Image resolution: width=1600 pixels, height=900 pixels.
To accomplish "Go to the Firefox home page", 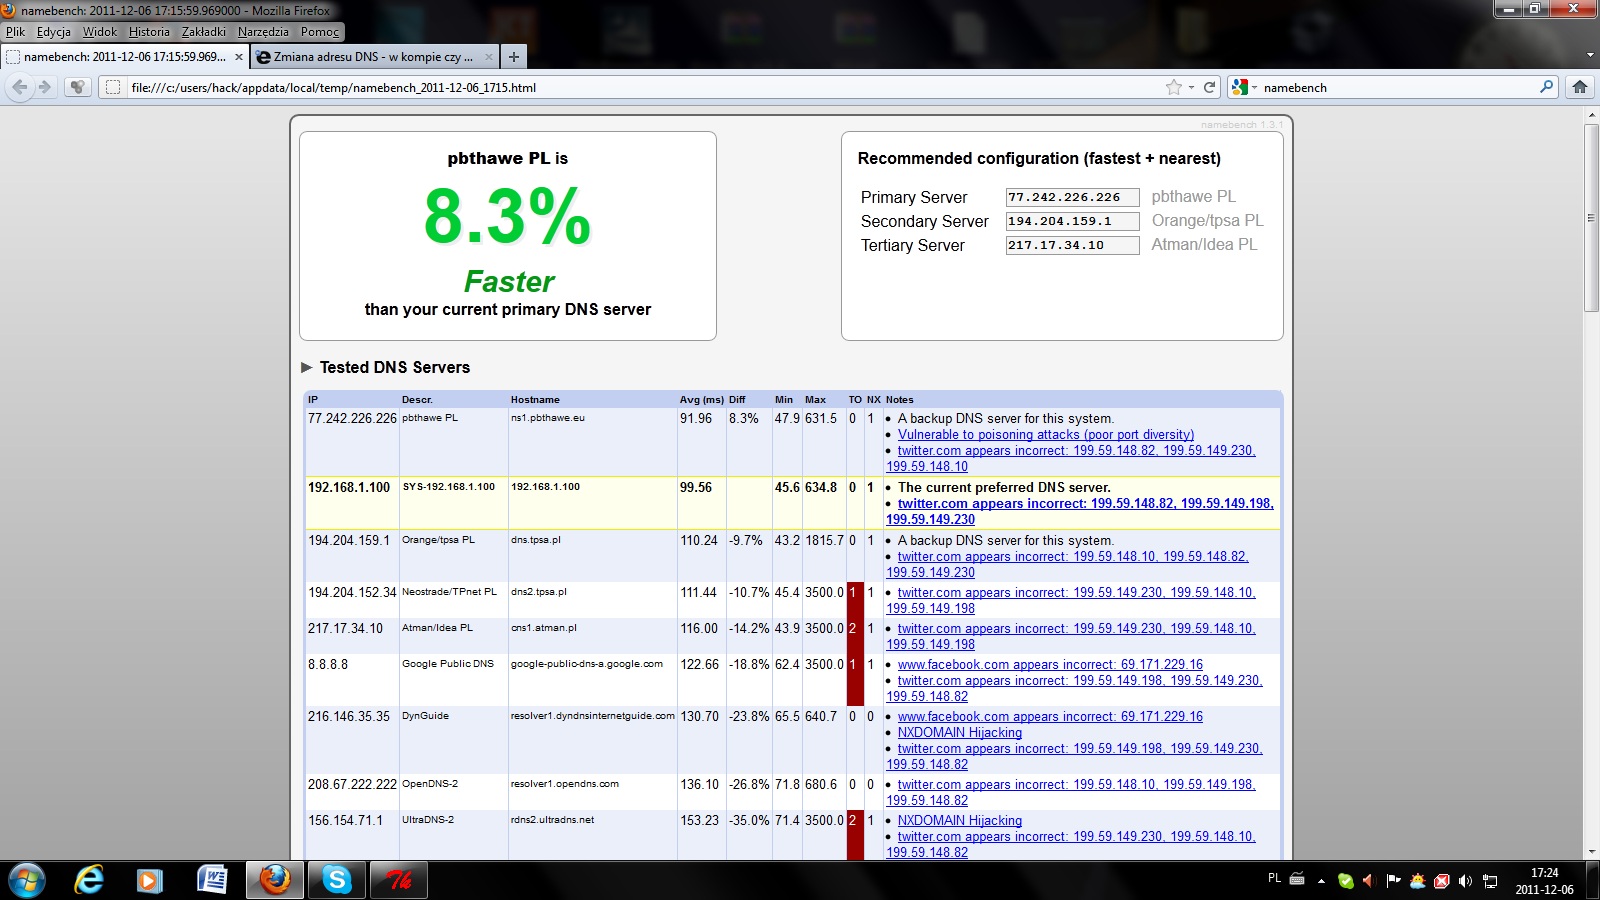I will coord(1580,87).
